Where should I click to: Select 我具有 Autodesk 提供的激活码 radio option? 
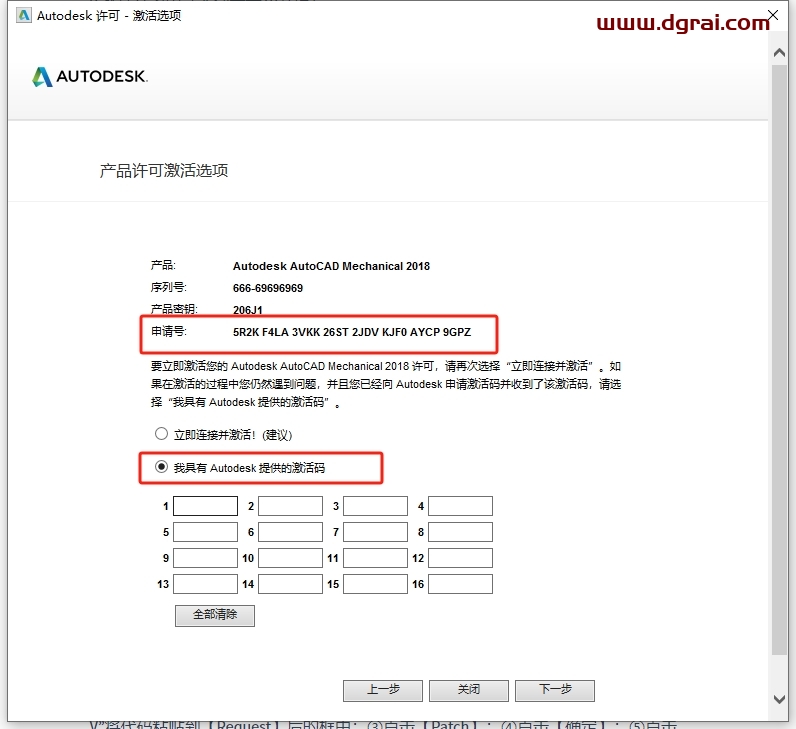[161, 467]
